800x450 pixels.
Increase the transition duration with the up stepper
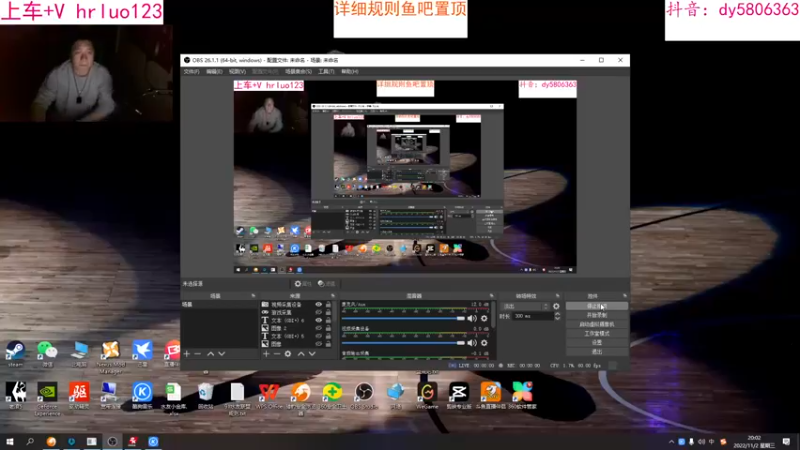pyautogui.click(x=557, y=314)
